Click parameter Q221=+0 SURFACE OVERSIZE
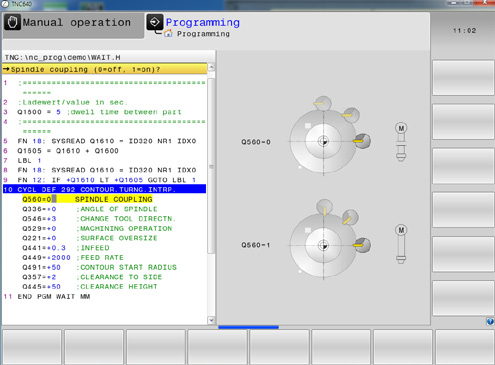The height and width of the screenshot is (365, 495). (x=90, y=238)
